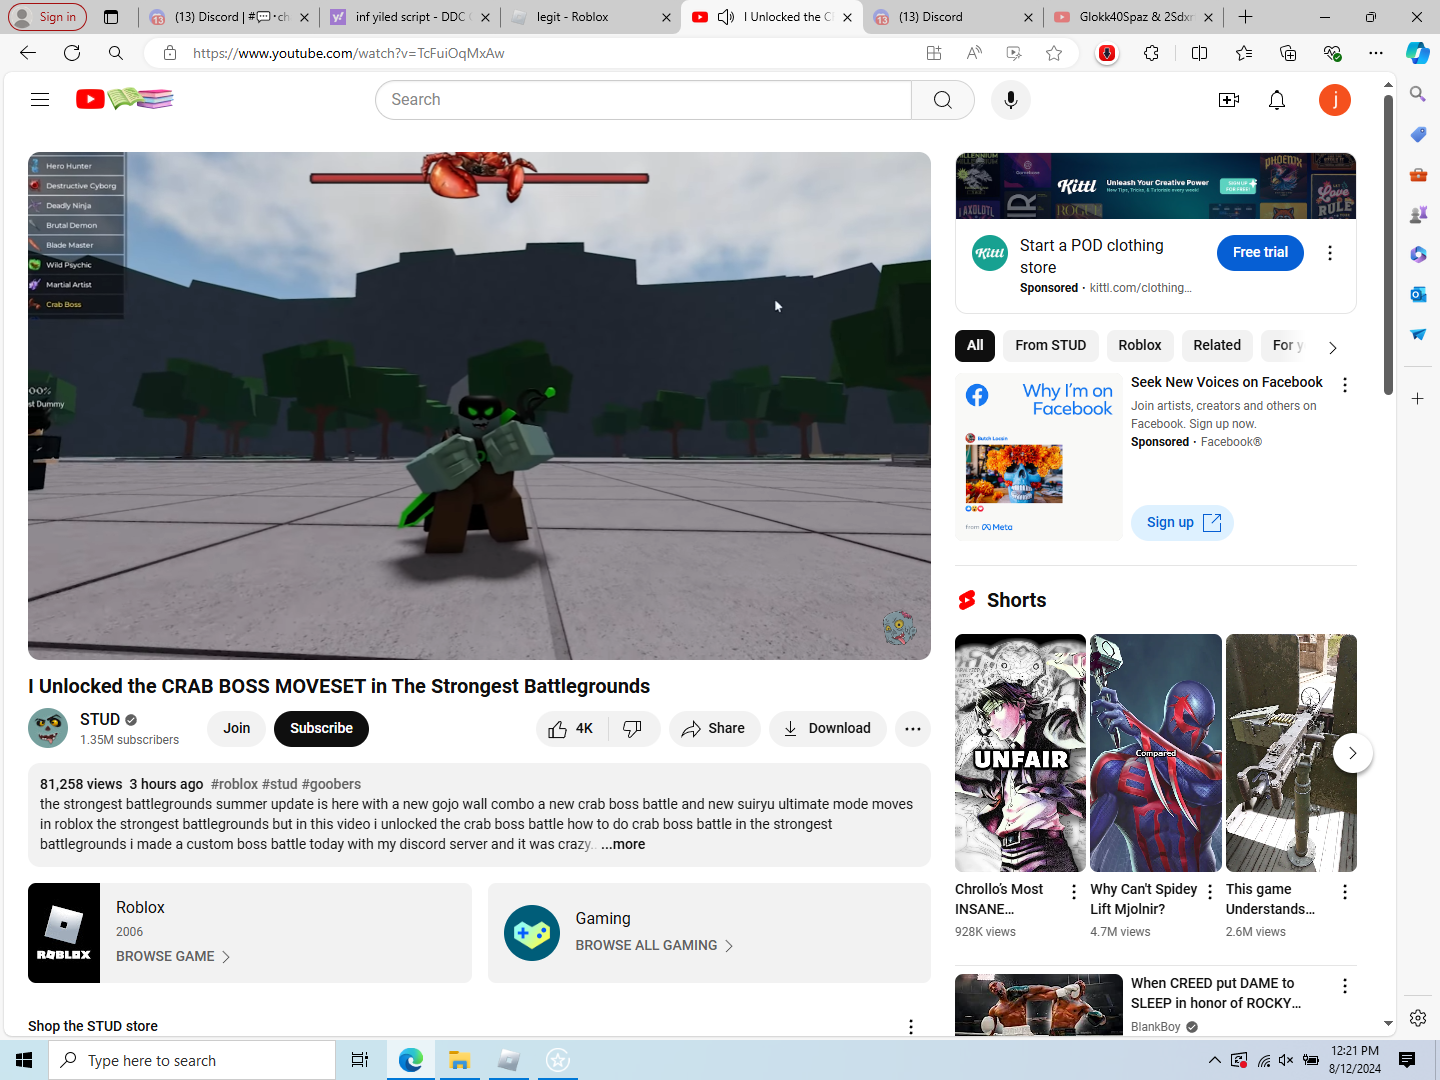
Task: Open File Explorer from taskbar
Action: tap(459, 1060)
